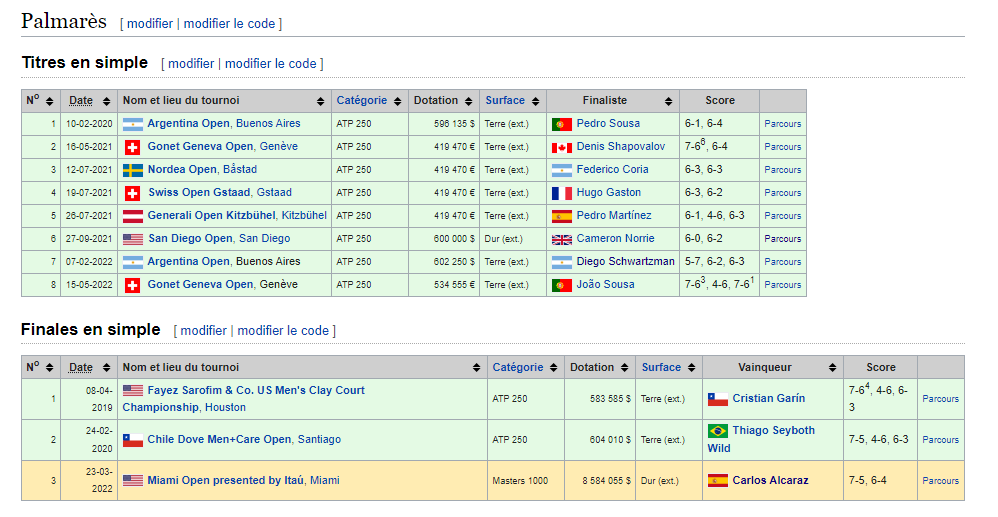This screenshot has height=517, width=998.
Task: Open Generali Open Kitzbühel link
Action: coord(211,215)
